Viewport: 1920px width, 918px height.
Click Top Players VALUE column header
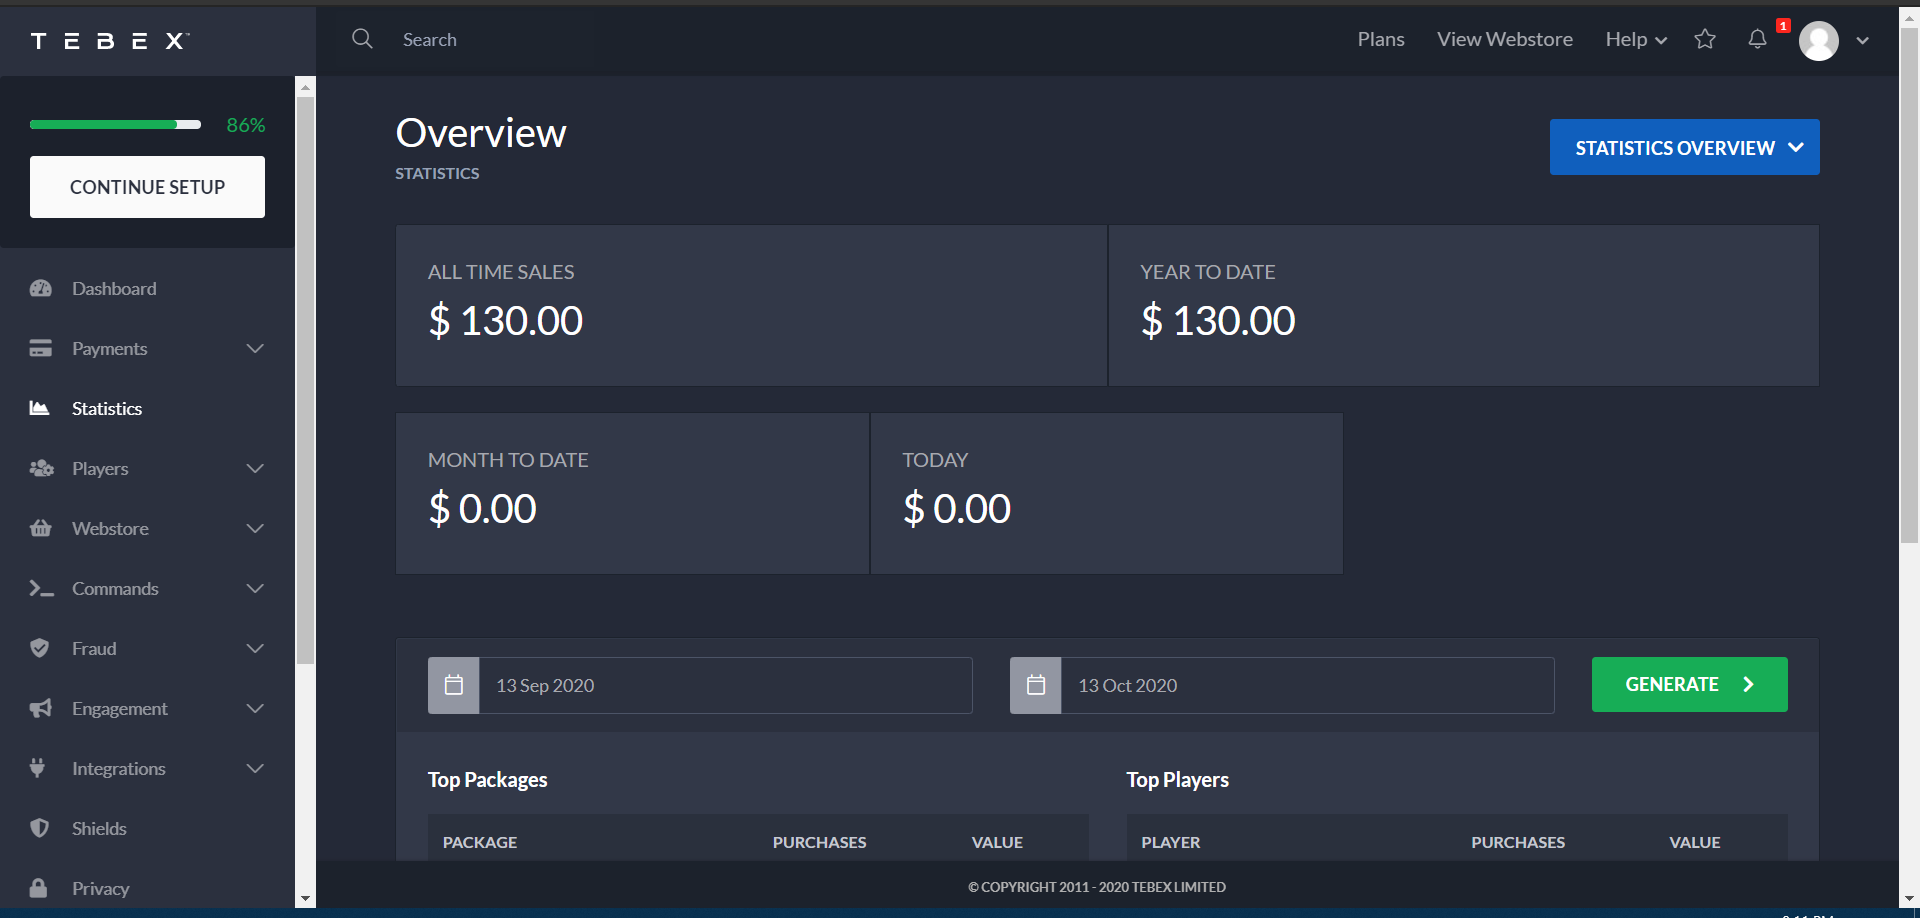pyautogui.click(x=1695, y=842)
